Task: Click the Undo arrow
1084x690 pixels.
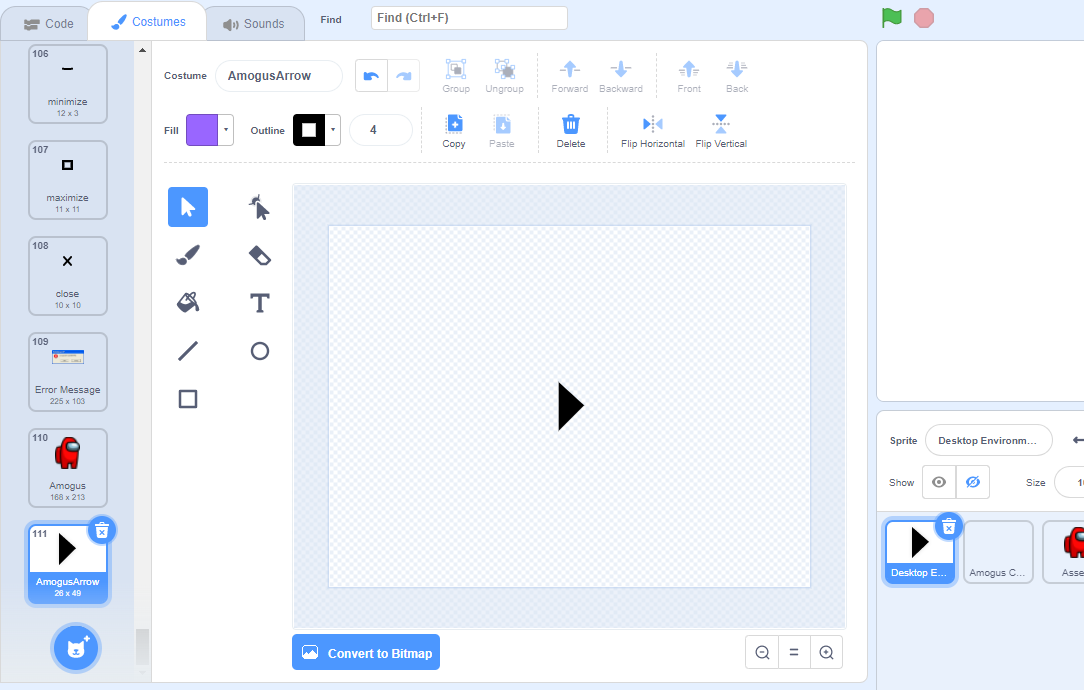Action: (x=371, y=76)
